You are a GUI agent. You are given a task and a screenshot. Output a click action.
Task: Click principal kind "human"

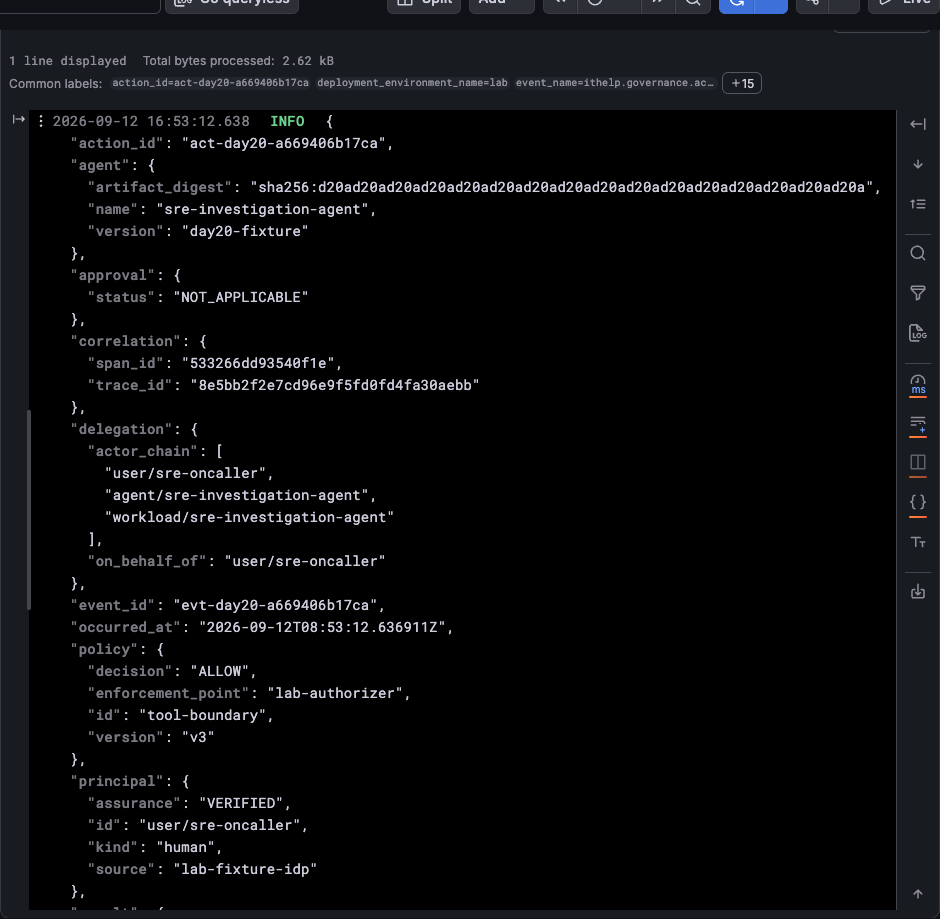185,847
